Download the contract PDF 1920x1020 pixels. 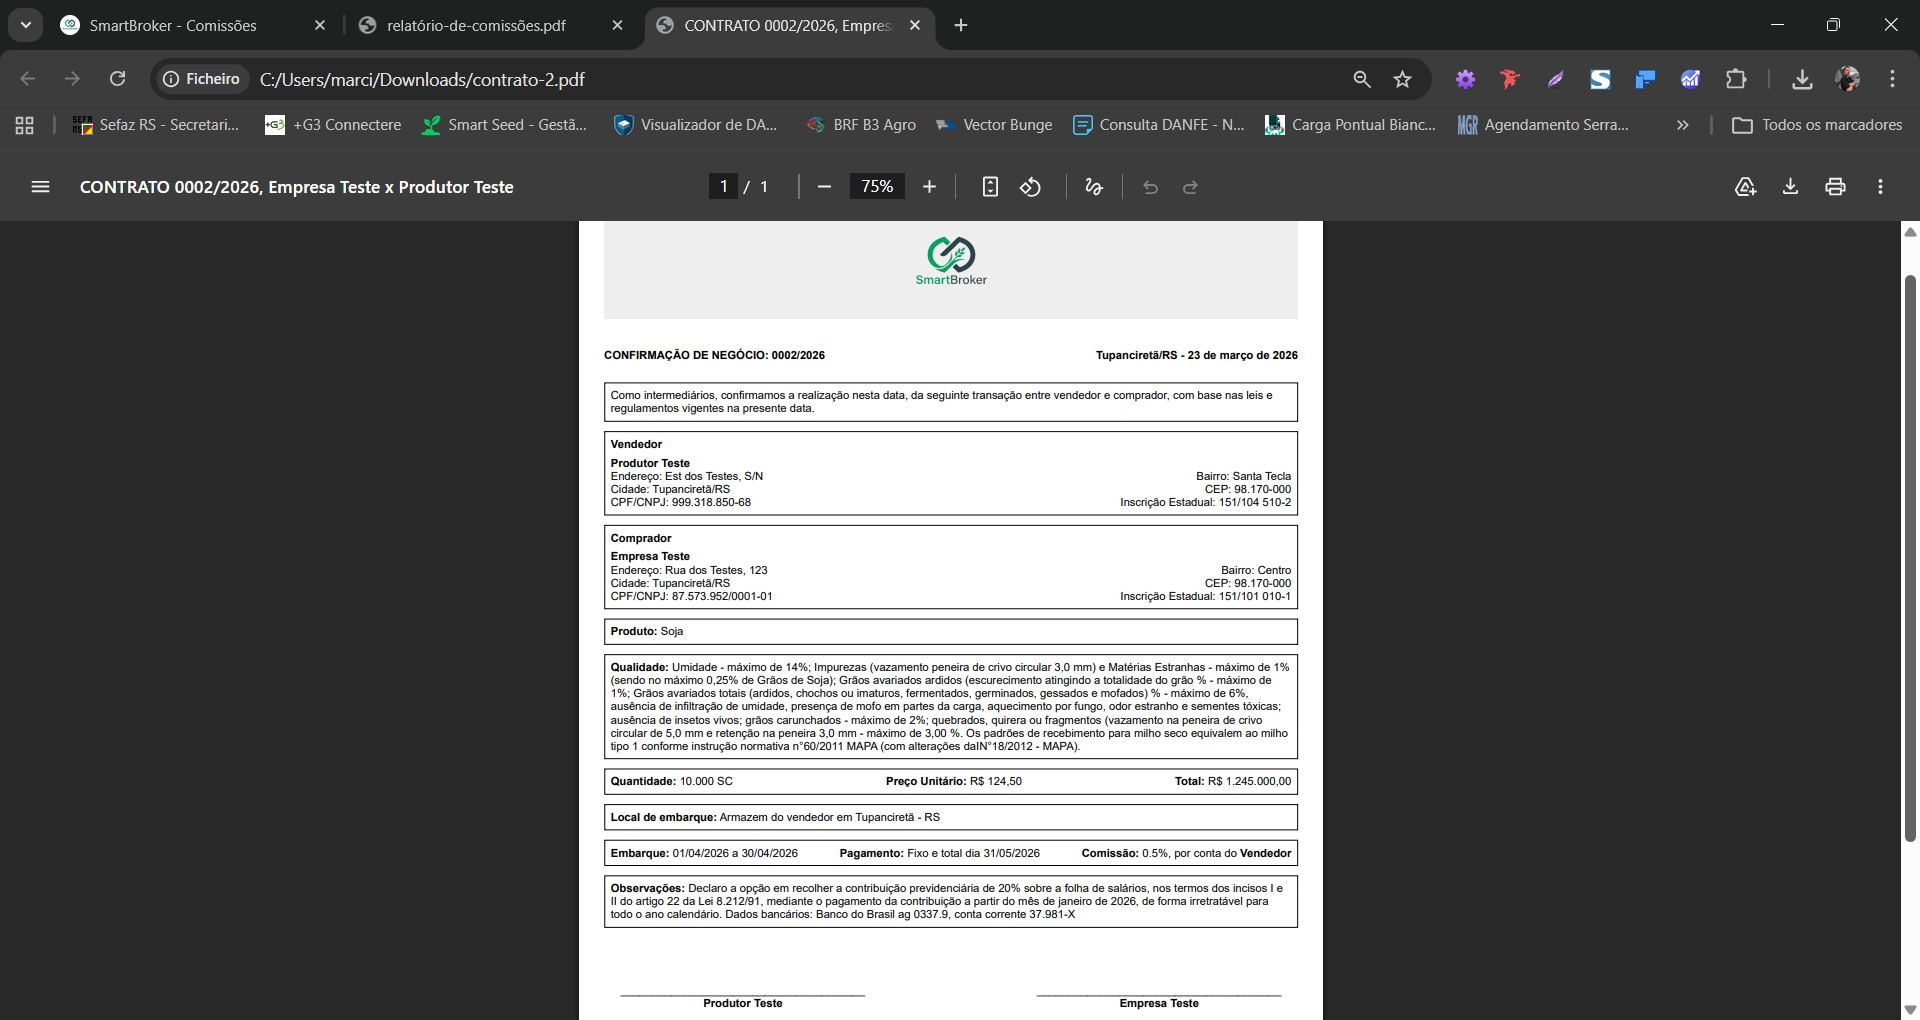[x=1790, y=187]
